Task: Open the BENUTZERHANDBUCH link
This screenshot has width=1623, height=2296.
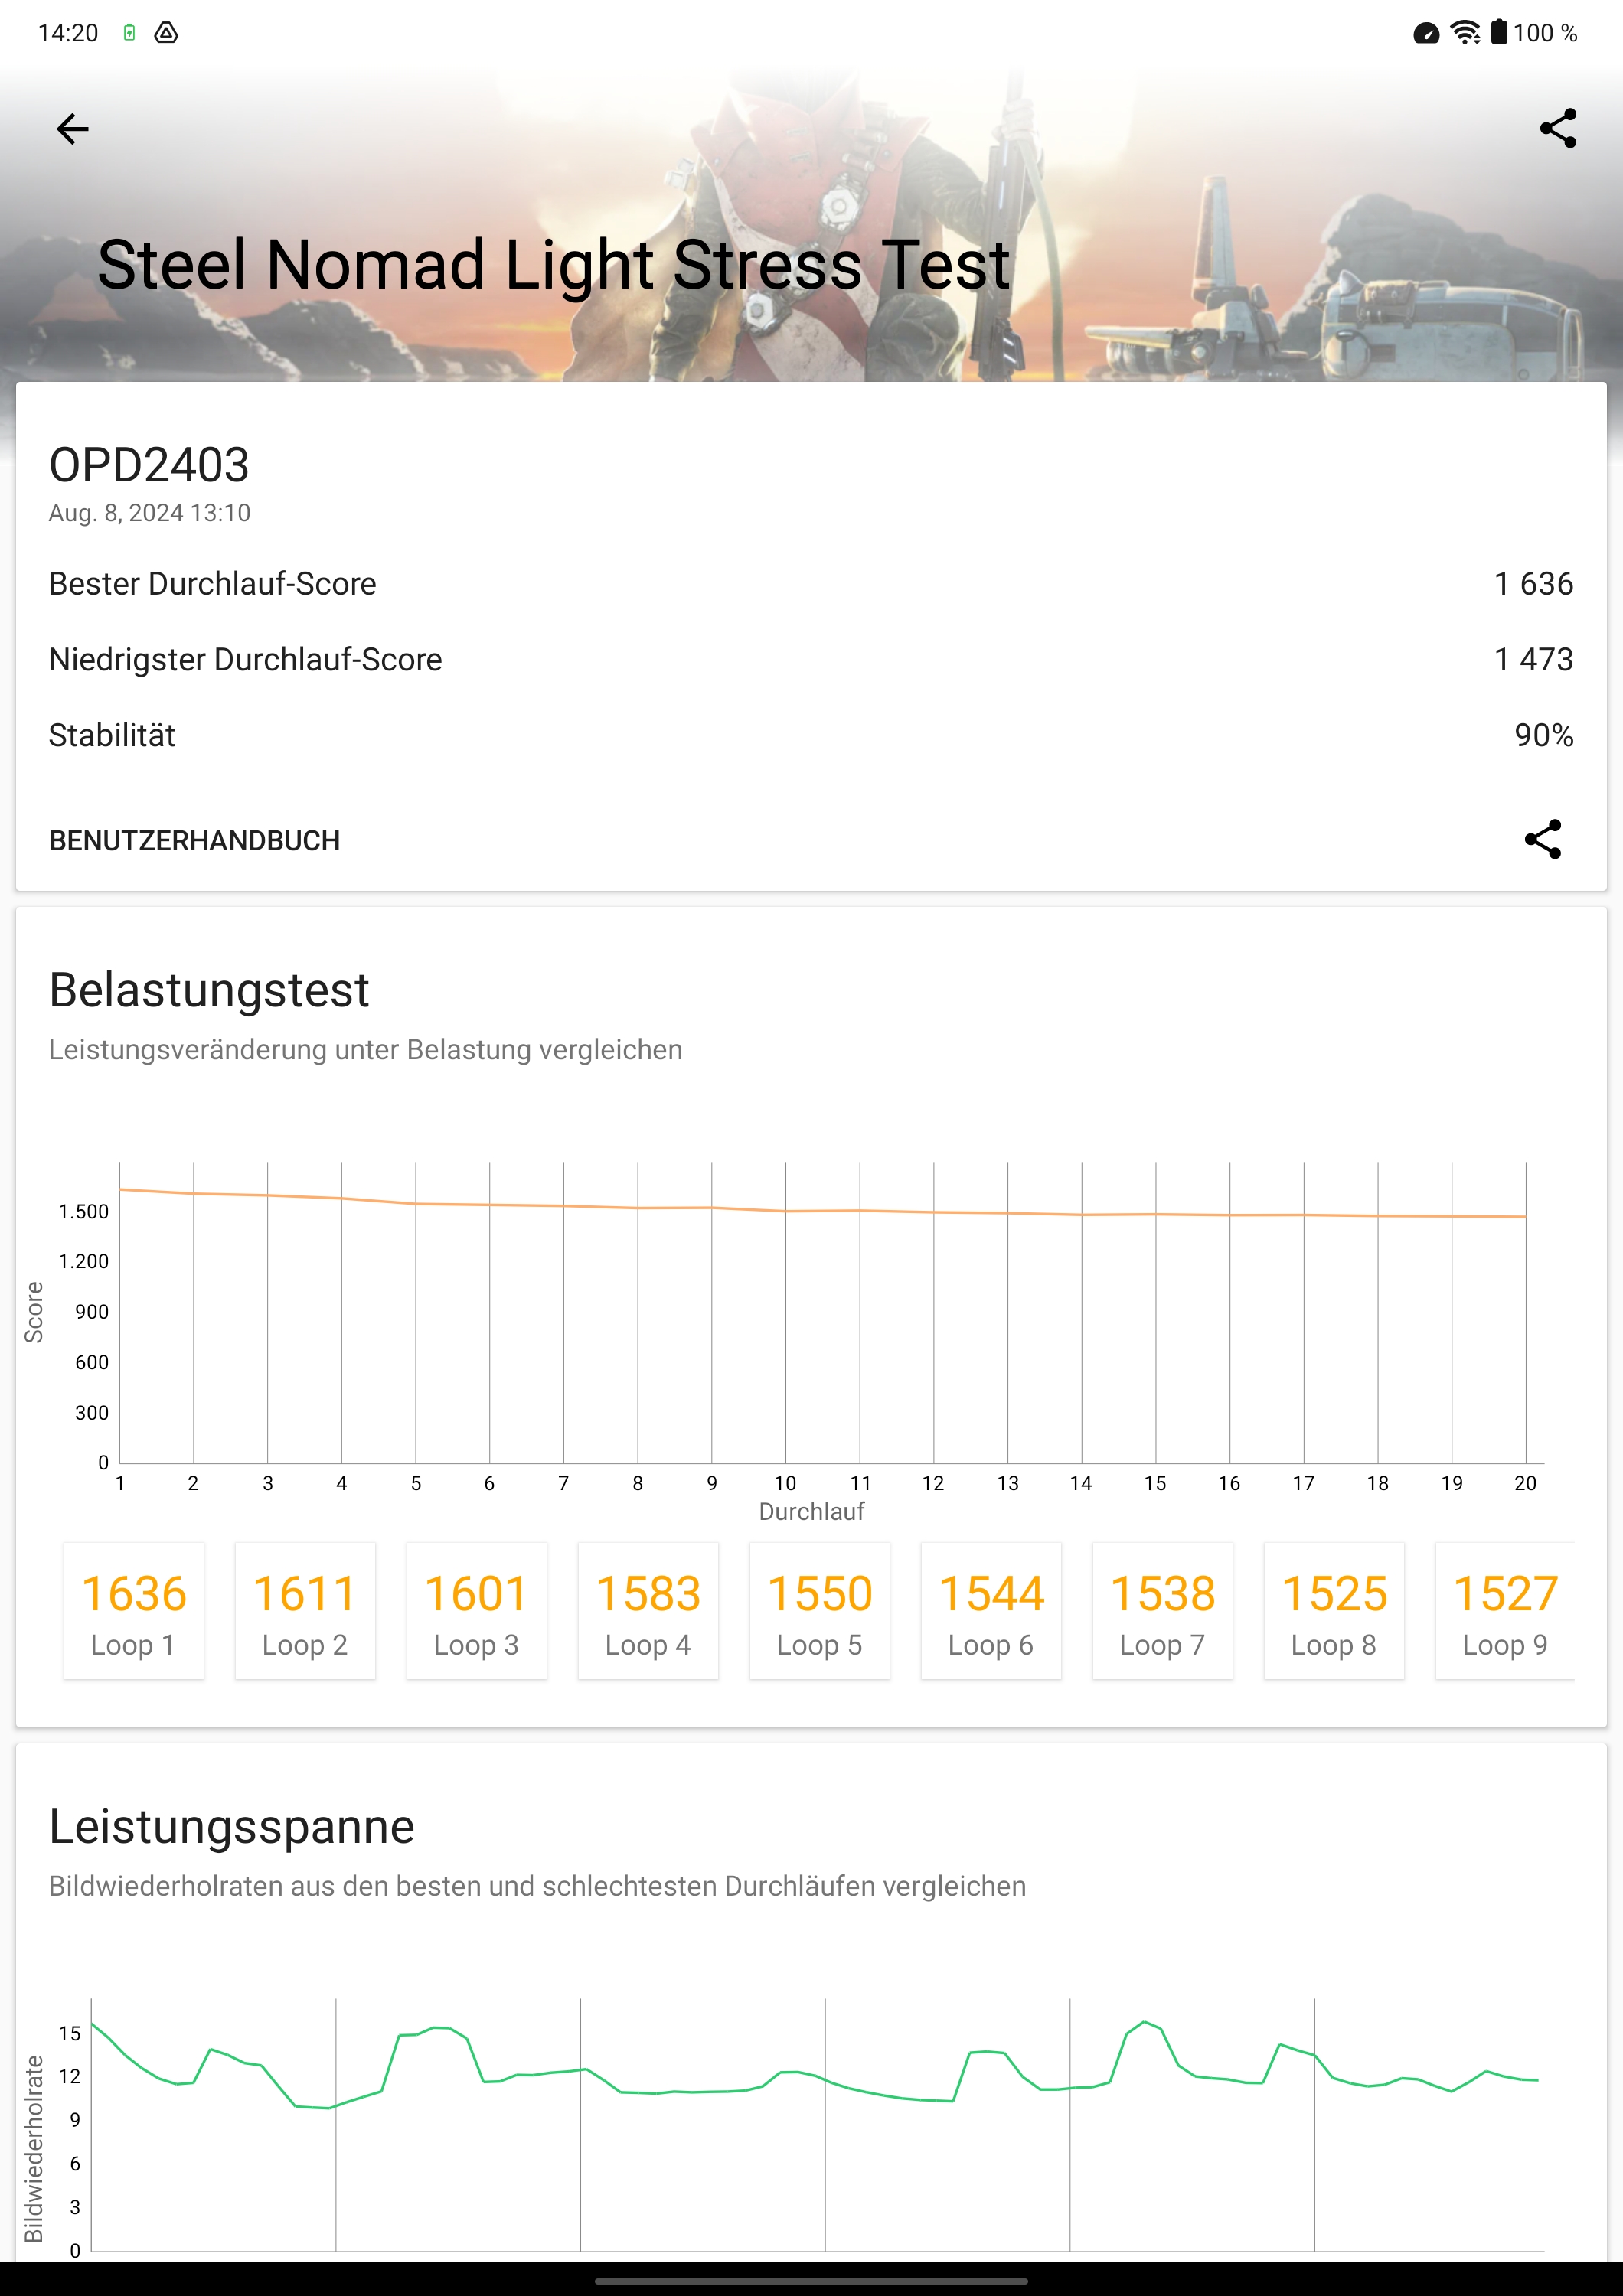Action: coord(195,841)
